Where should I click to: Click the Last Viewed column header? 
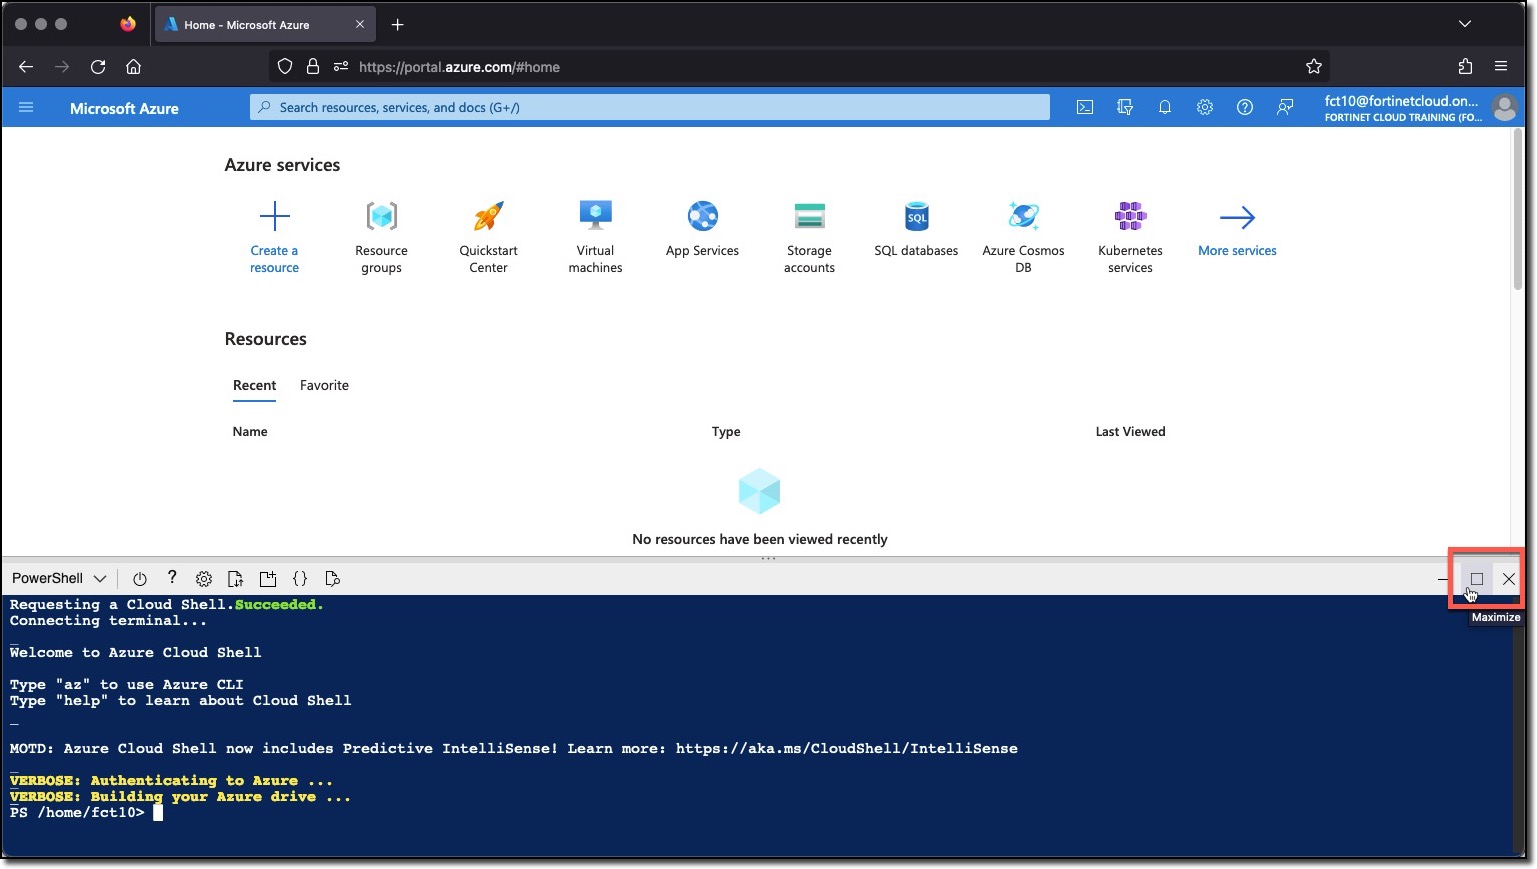pos(1130,432)
